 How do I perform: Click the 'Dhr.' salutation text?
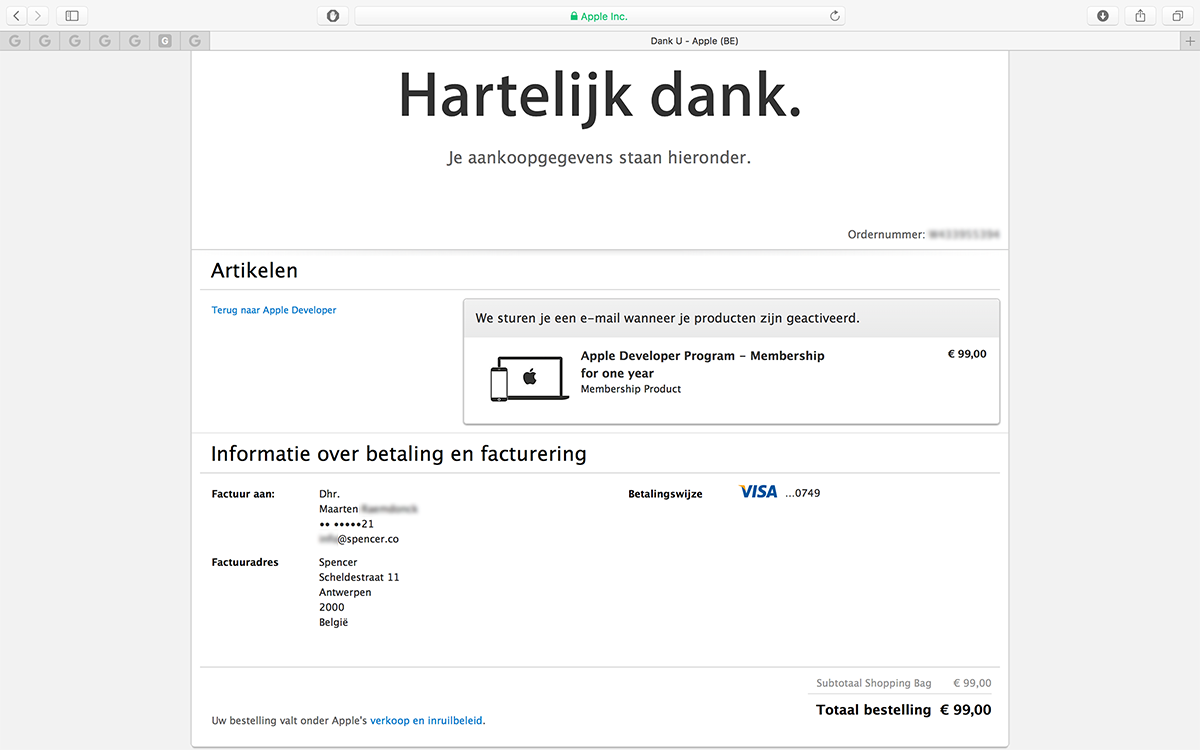tap(330, 494)
